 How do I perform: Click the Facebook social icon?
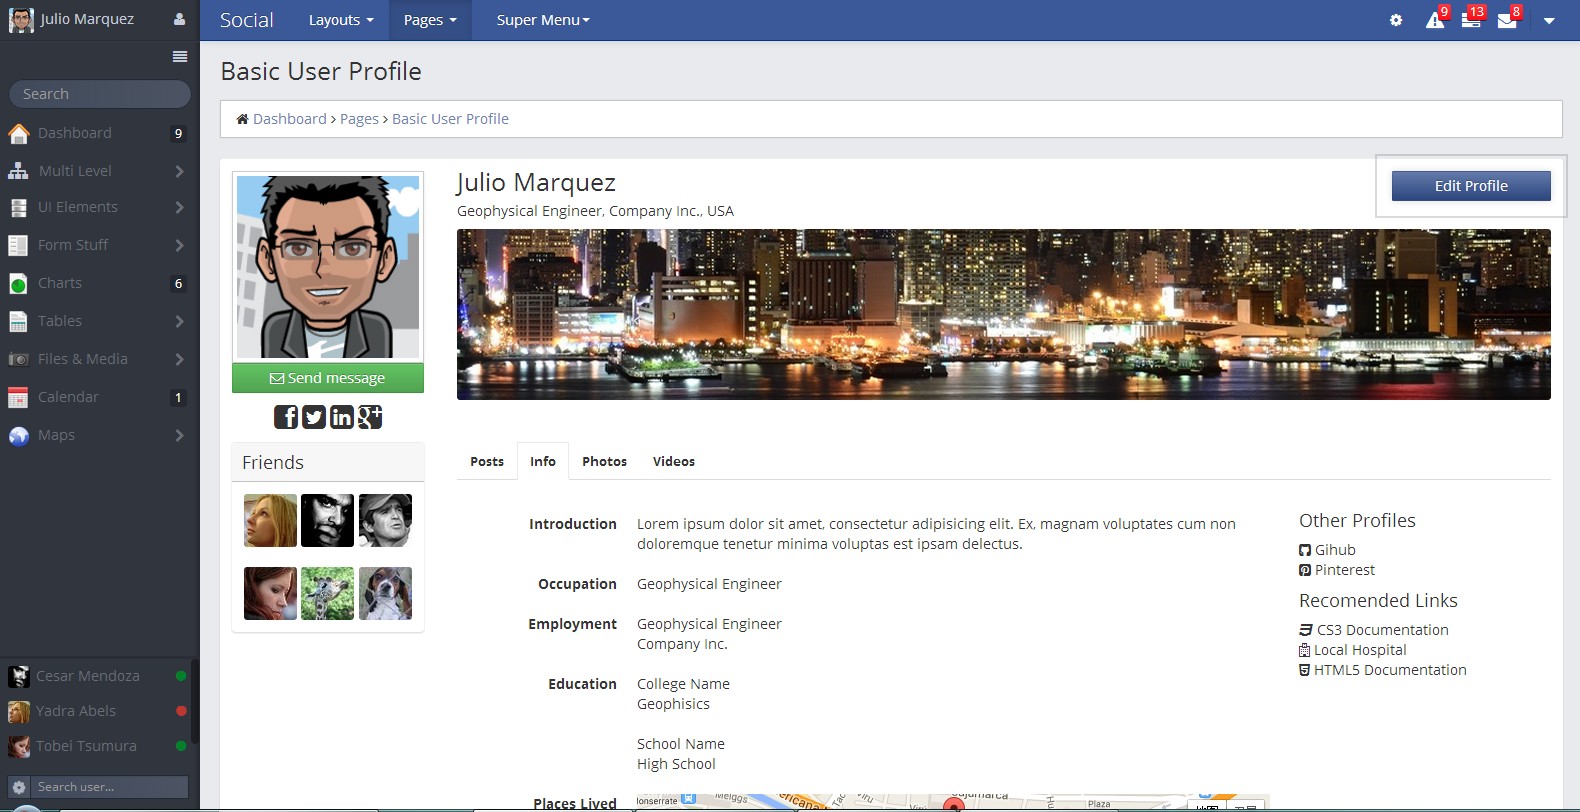286,417
